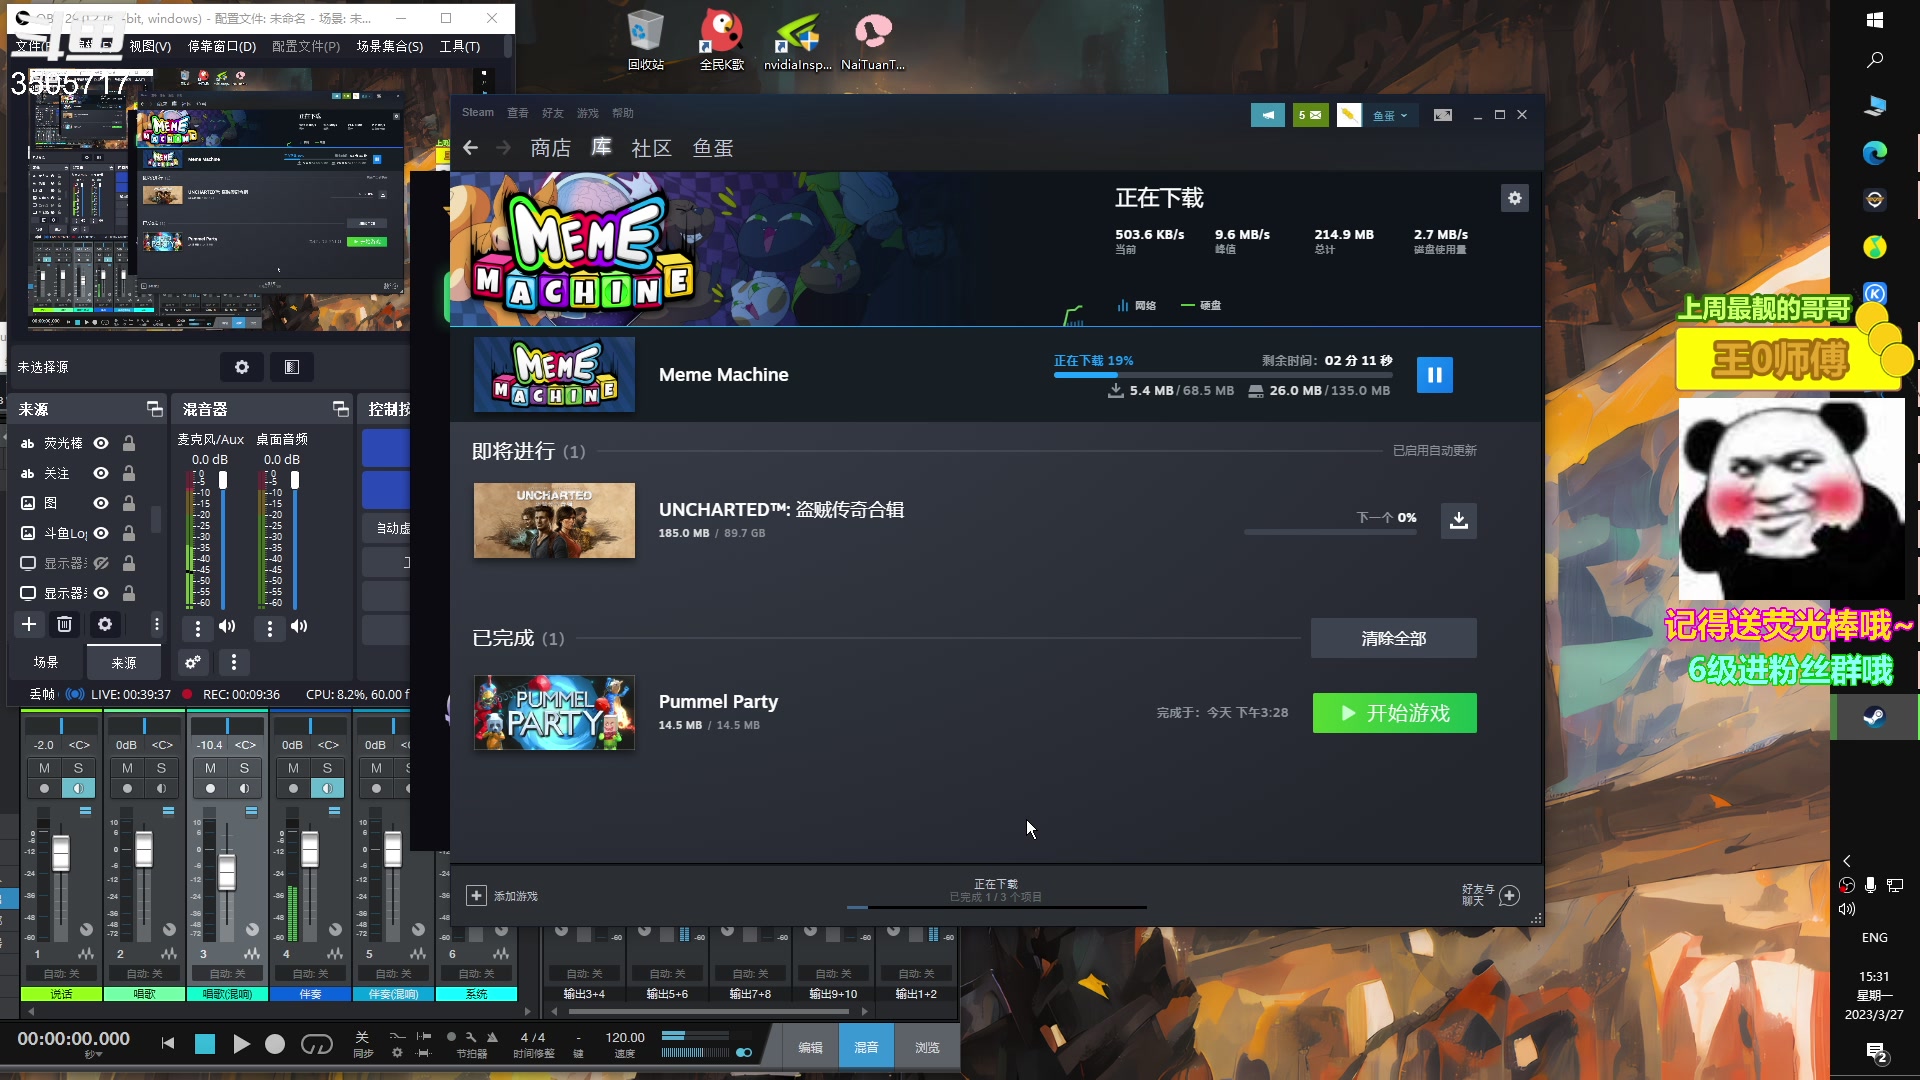Image resolution: width=1920 pixels, height=1080 pixels.
Task: Open source properties with the gear icon
Action: point(105,624)
